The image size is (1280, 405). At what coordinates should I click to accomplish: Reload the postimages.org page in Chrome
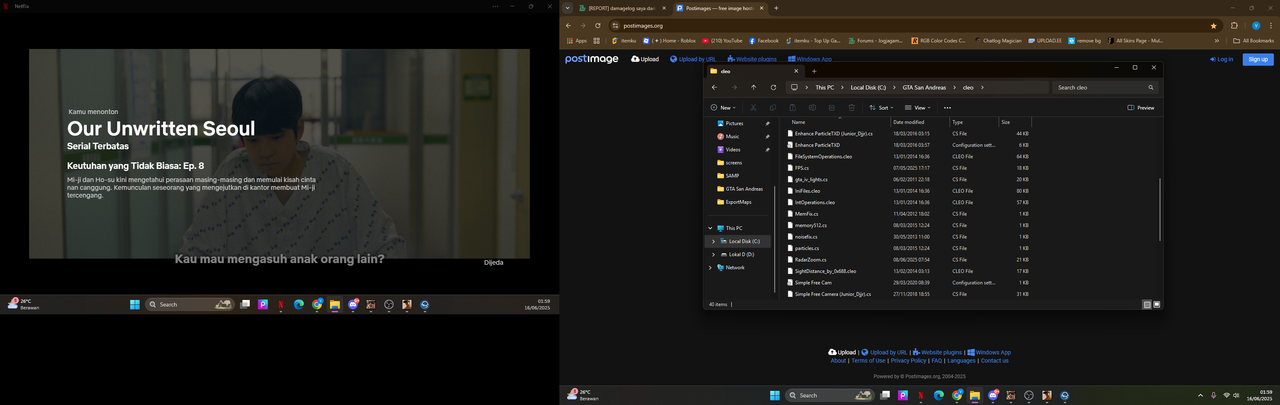pyautogui.click(x=597, y=25)
